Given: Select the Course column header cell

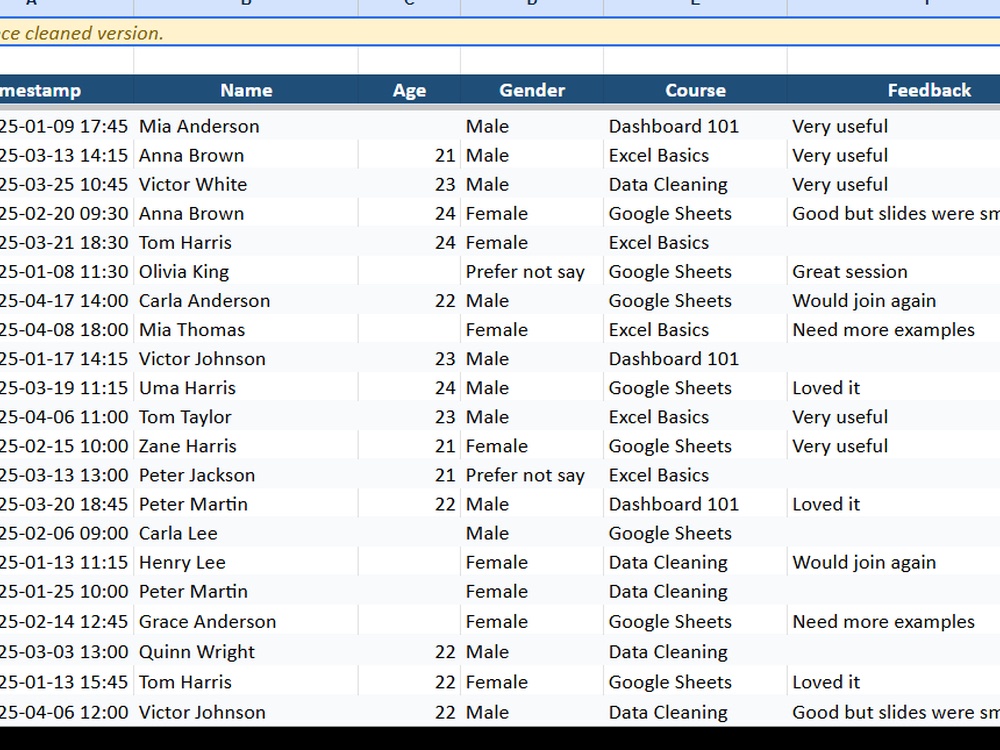Looking at the screenshot, I should (695, 90).
